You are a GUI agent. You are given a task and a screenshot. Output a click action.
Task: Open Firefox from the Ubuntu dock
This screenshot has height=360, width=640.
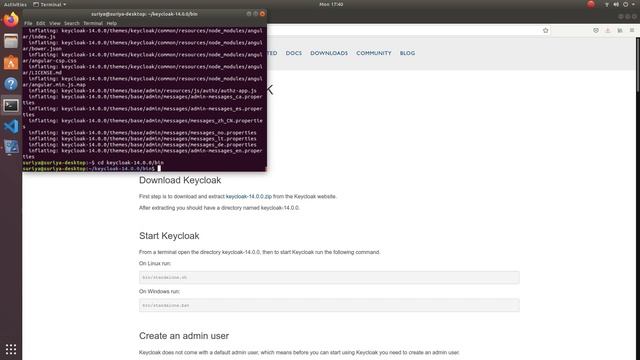click(11, 20)
